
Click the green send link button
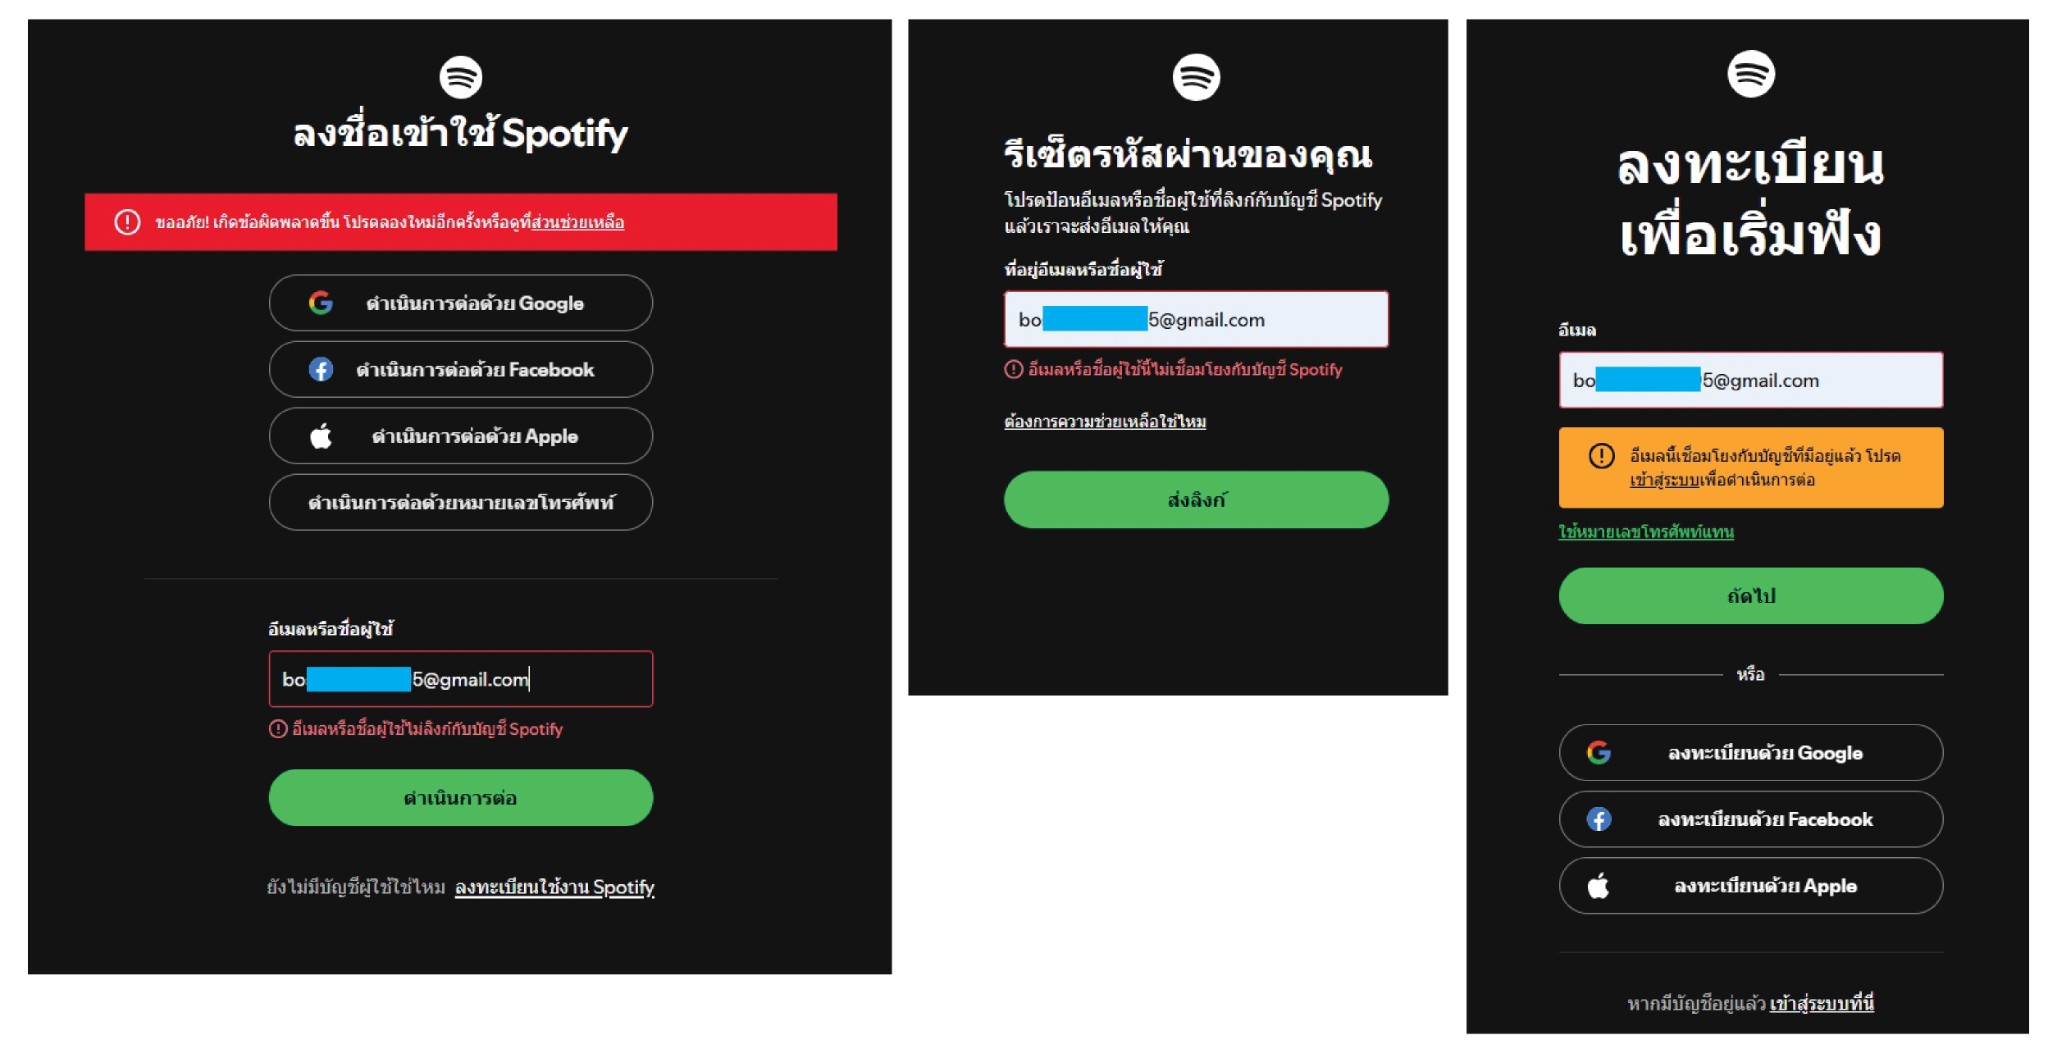click(x=1196, y=499)
